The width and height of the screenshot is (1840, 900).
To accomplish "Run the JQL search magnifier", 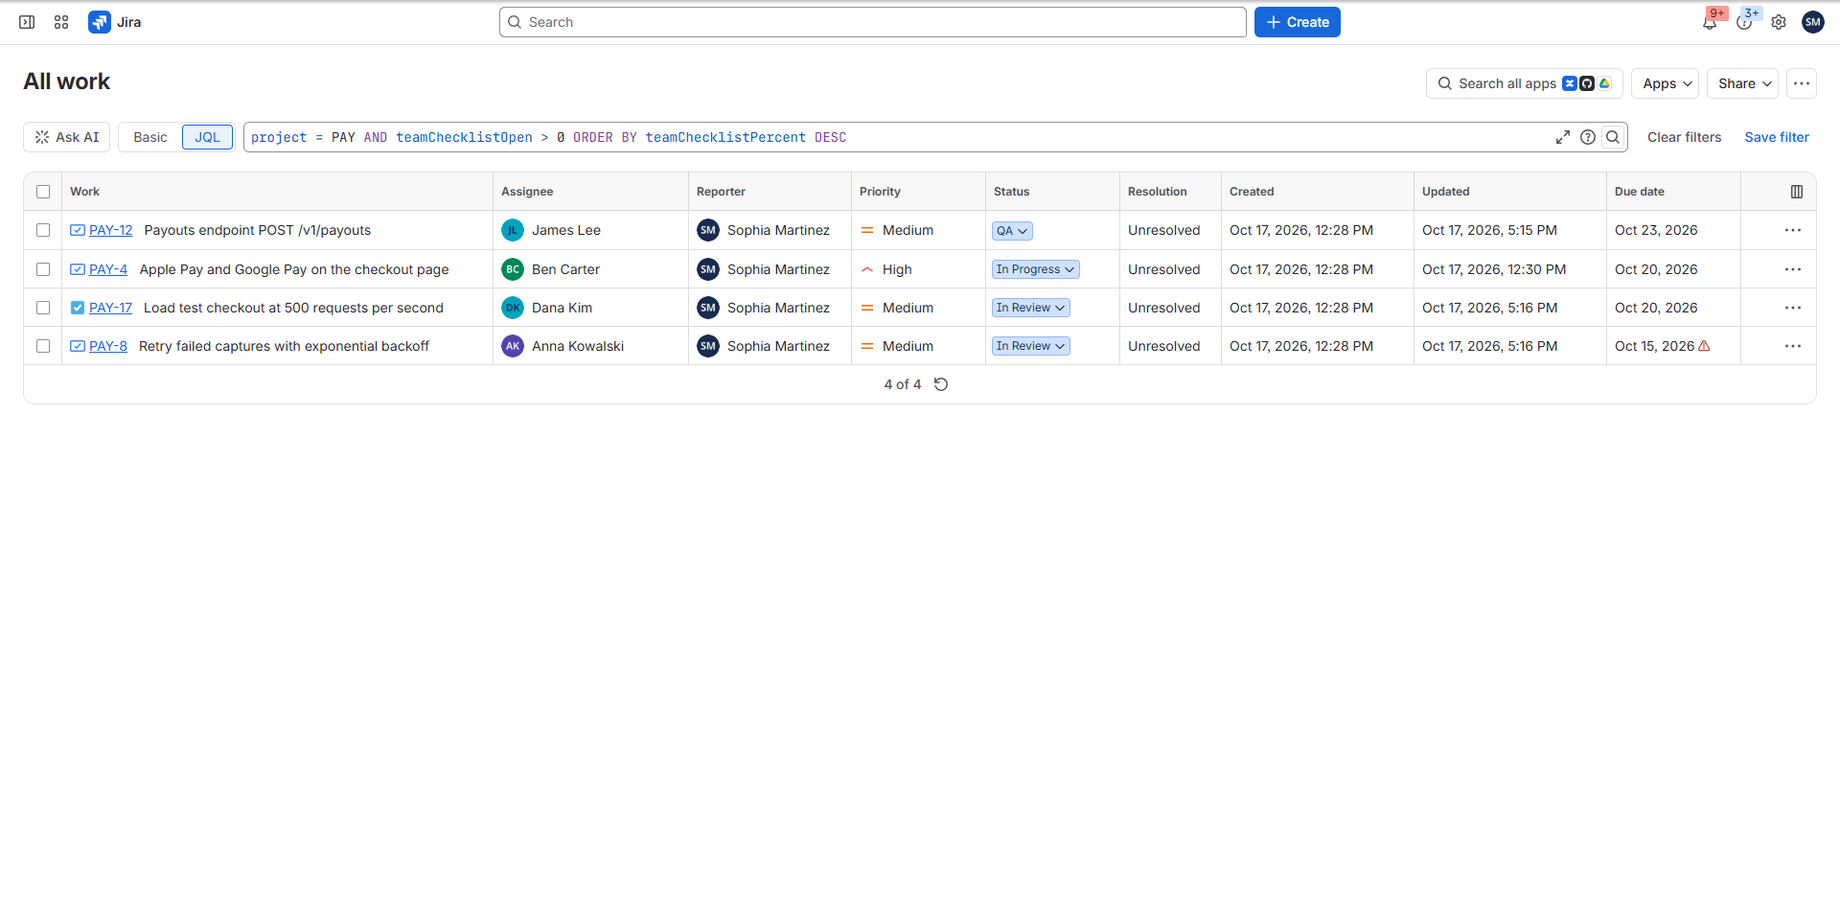I will click(x=1613, y=137).
